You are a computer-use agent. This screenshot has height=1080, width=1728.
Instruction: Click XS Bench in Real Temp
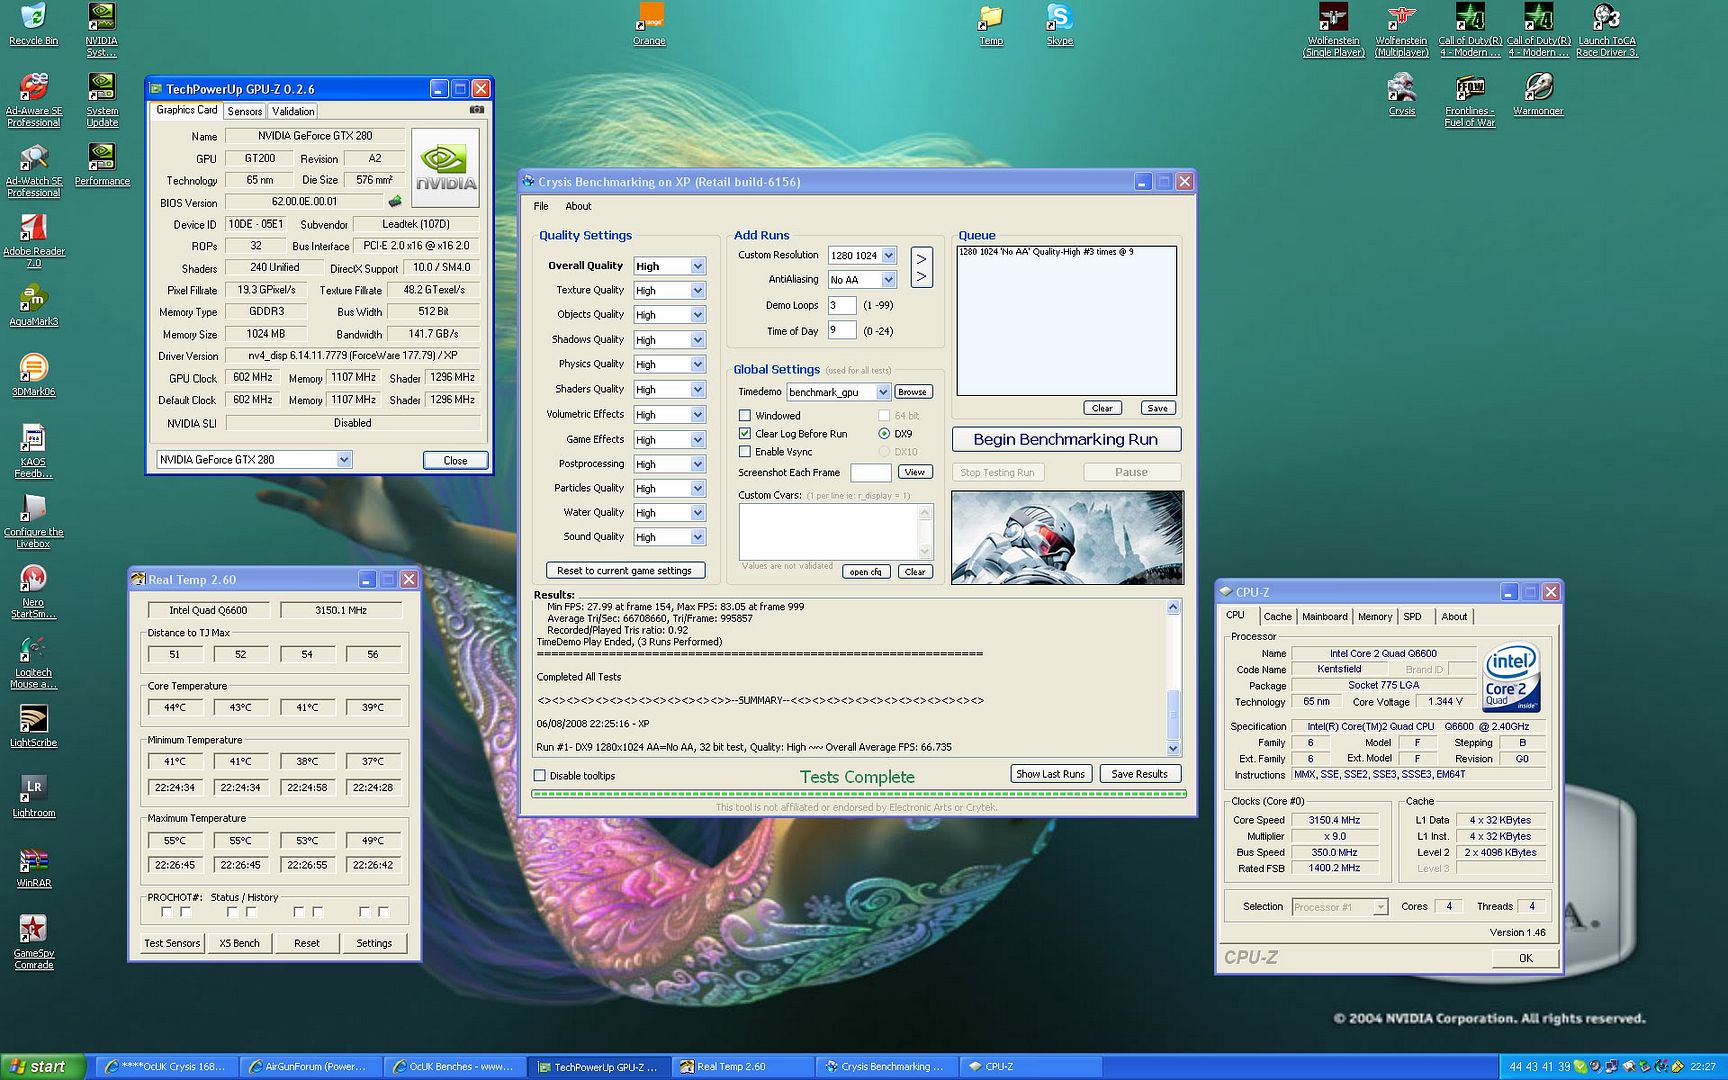pyautogui.click(x=239, y=942)
